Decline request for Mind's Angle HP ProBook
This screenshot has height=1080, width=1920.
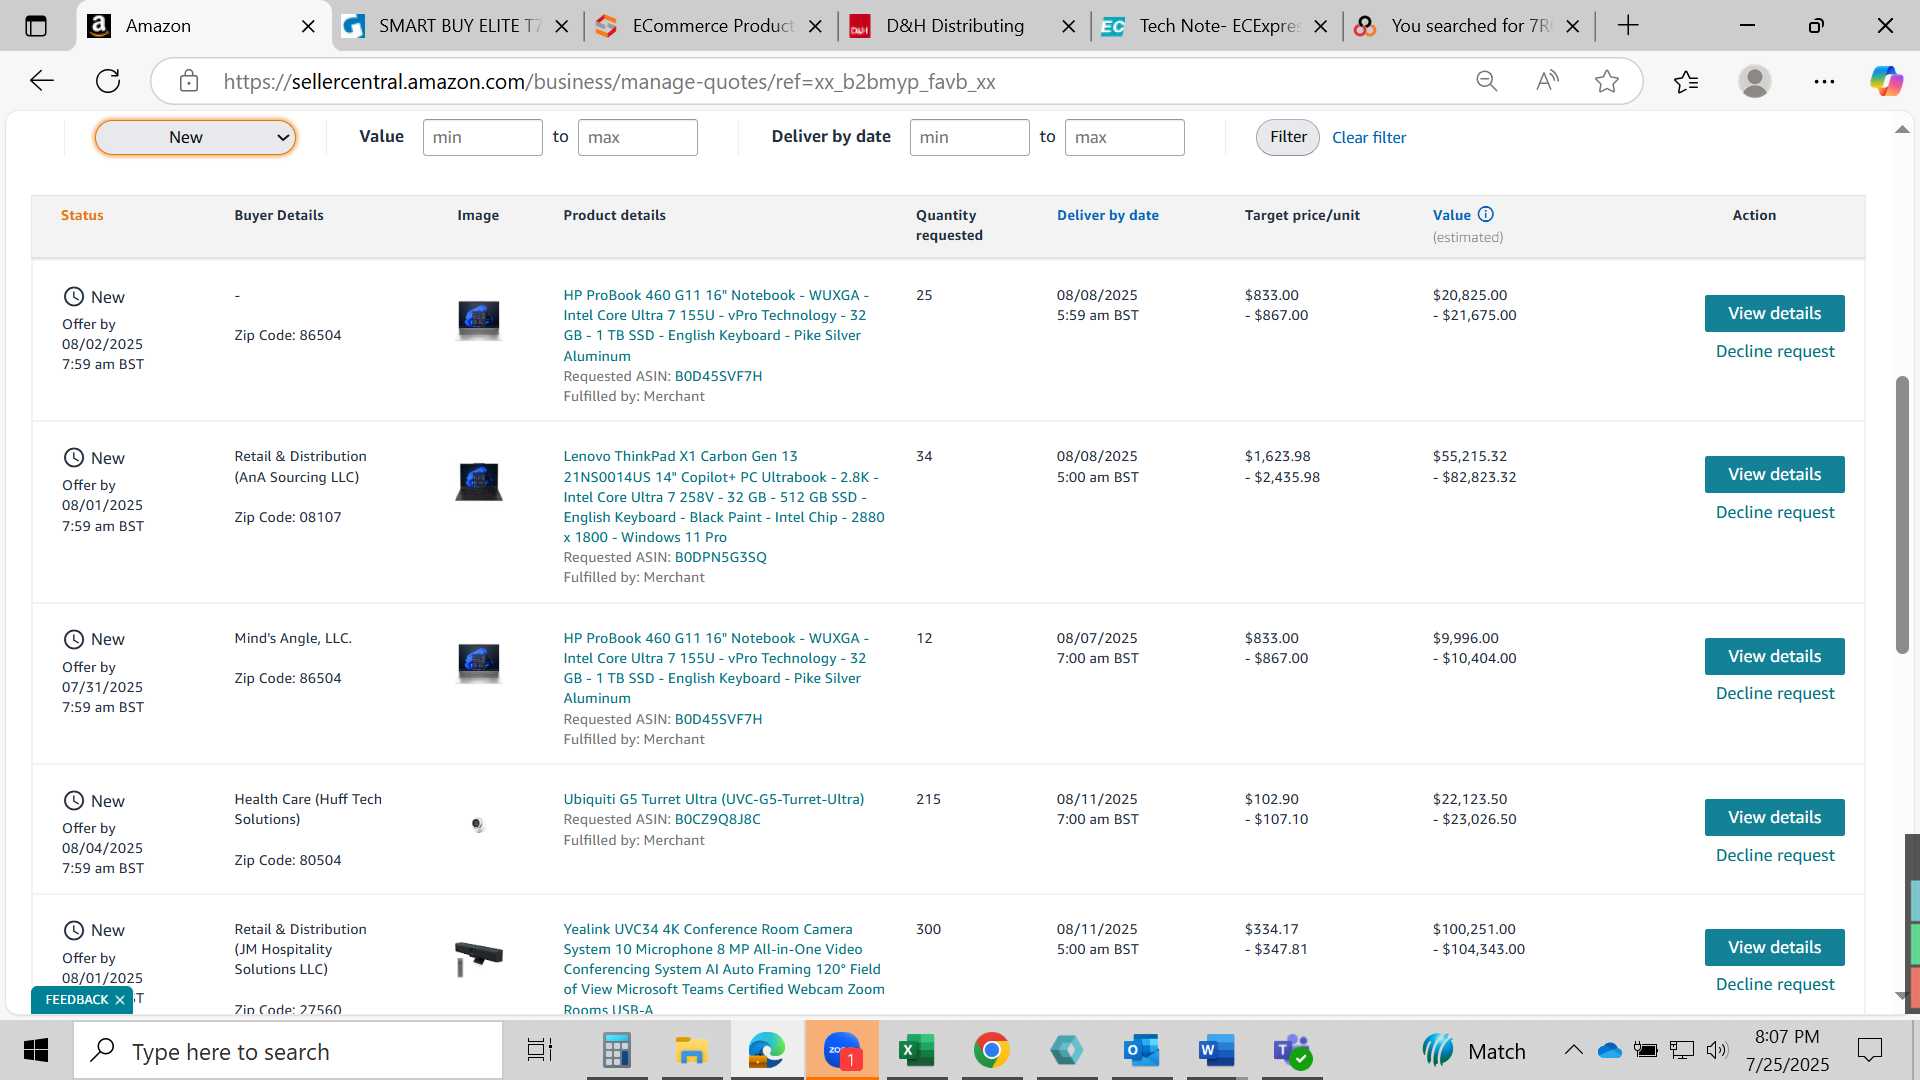[1775, 693]
